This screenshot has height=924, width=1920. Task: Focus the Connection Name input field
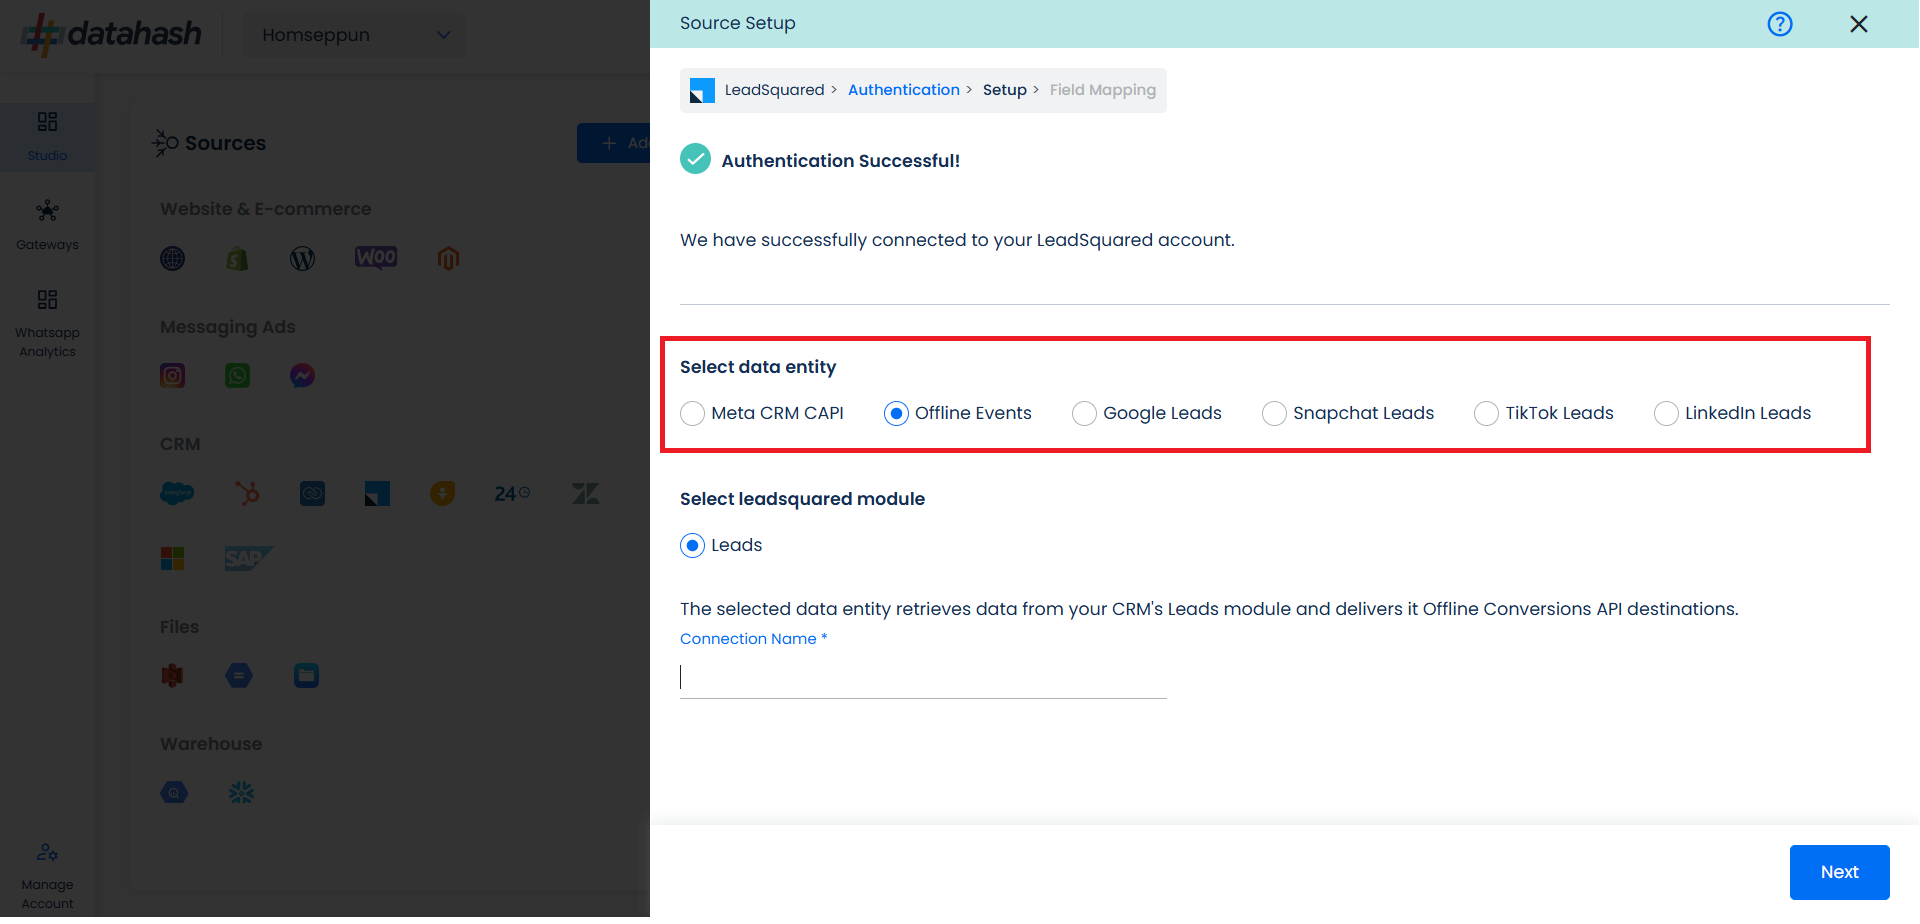click(923, 678)
